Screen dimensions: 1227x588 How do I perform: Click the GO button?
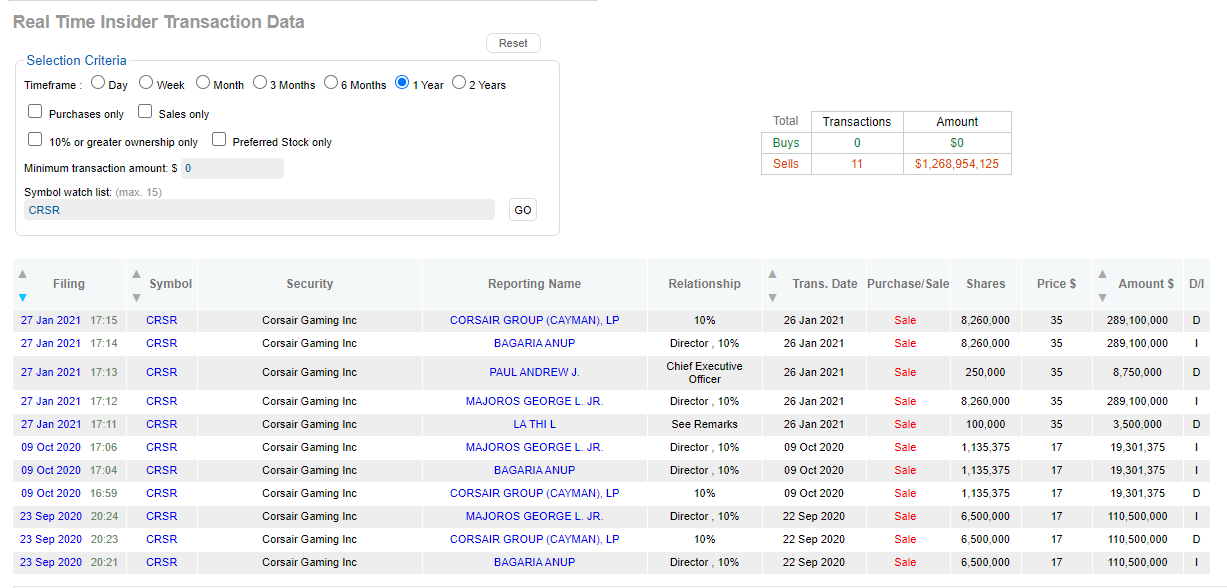[x=523, y=210]
